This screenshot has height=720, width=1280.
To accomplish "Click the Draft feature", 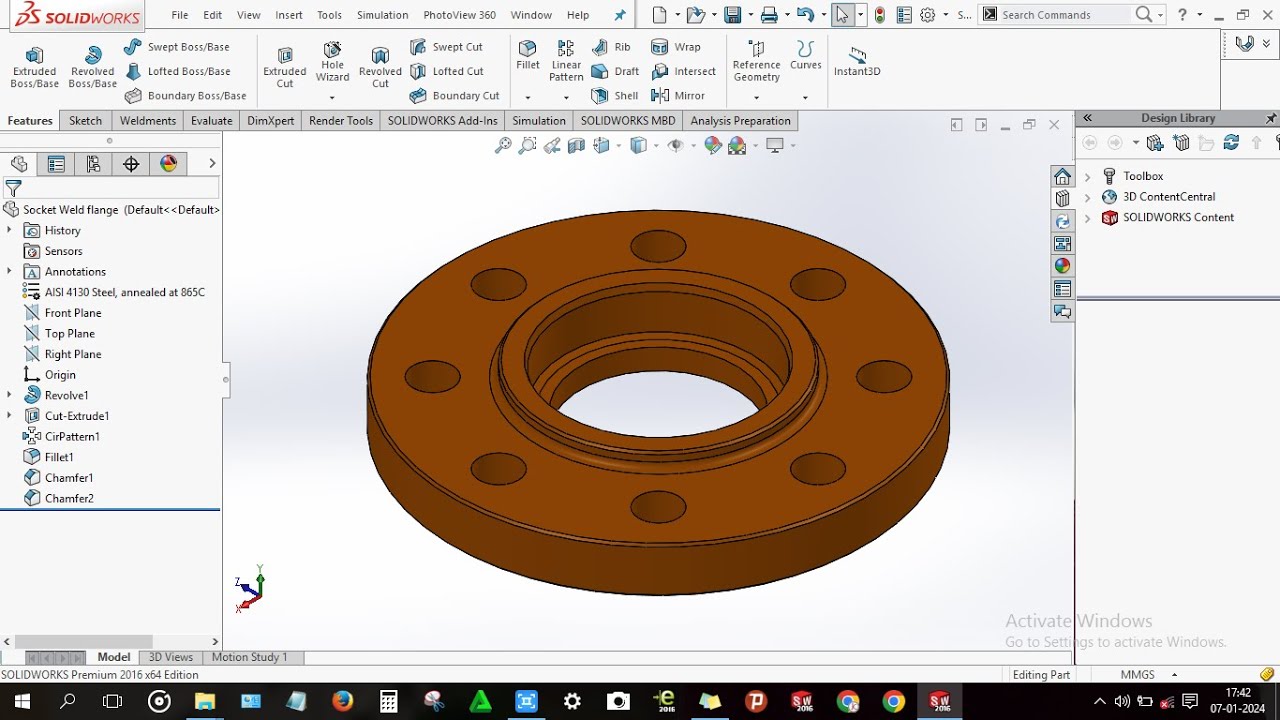I will pos(615,71).
